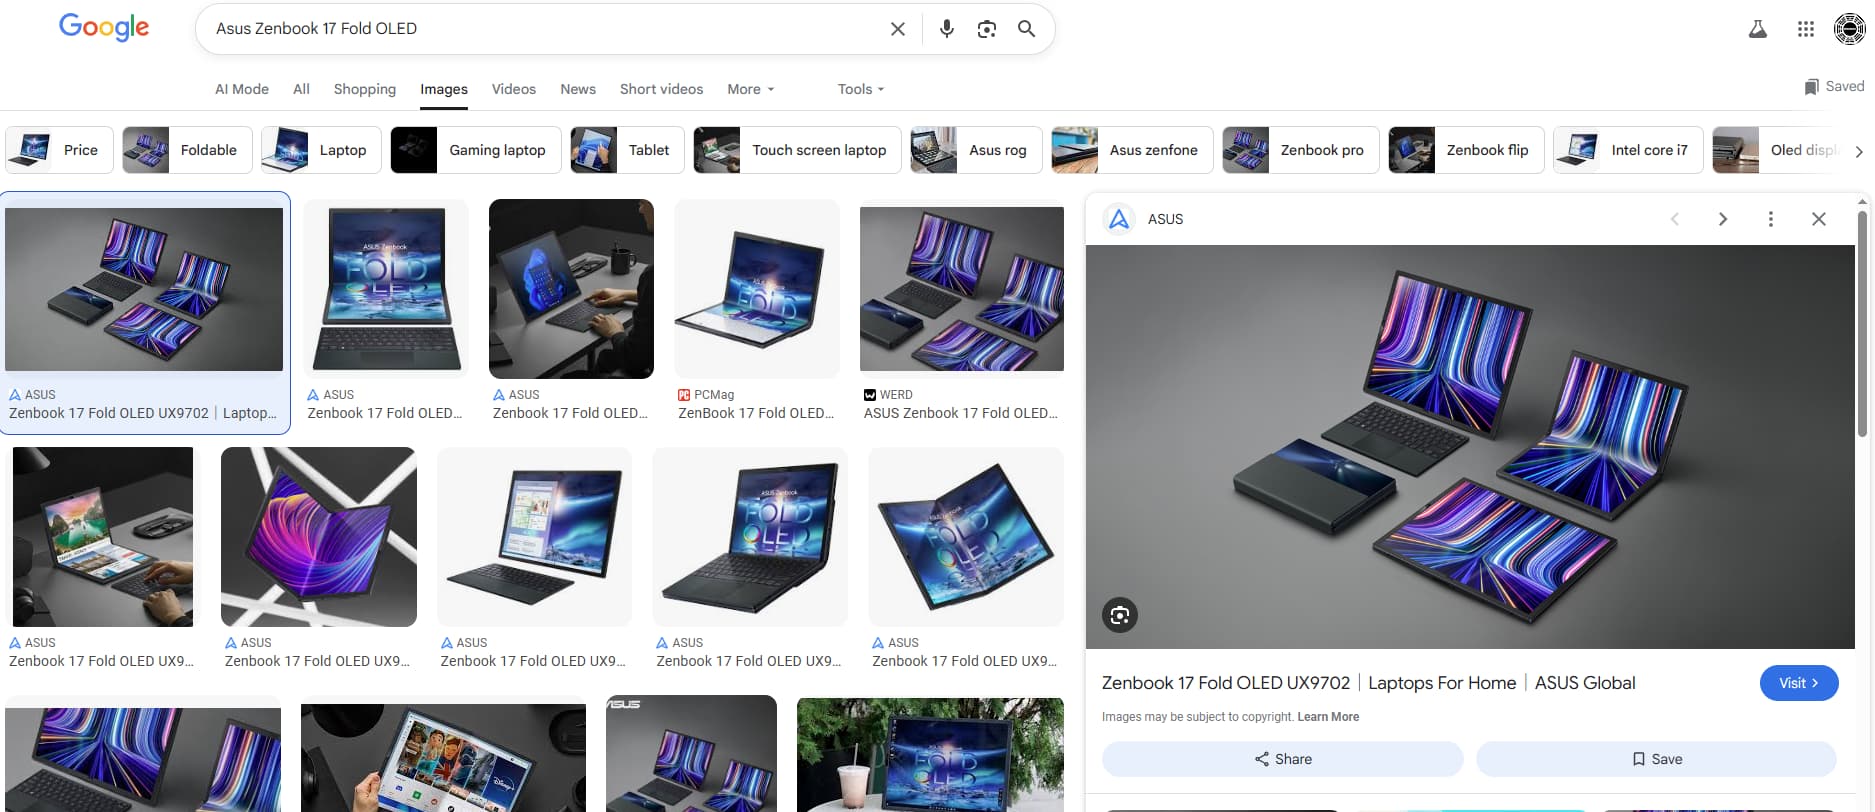Image resolution: width=1875 pixels, height=812 pixels.
Task: Switch to the All tab
Action: click(301, 89)
